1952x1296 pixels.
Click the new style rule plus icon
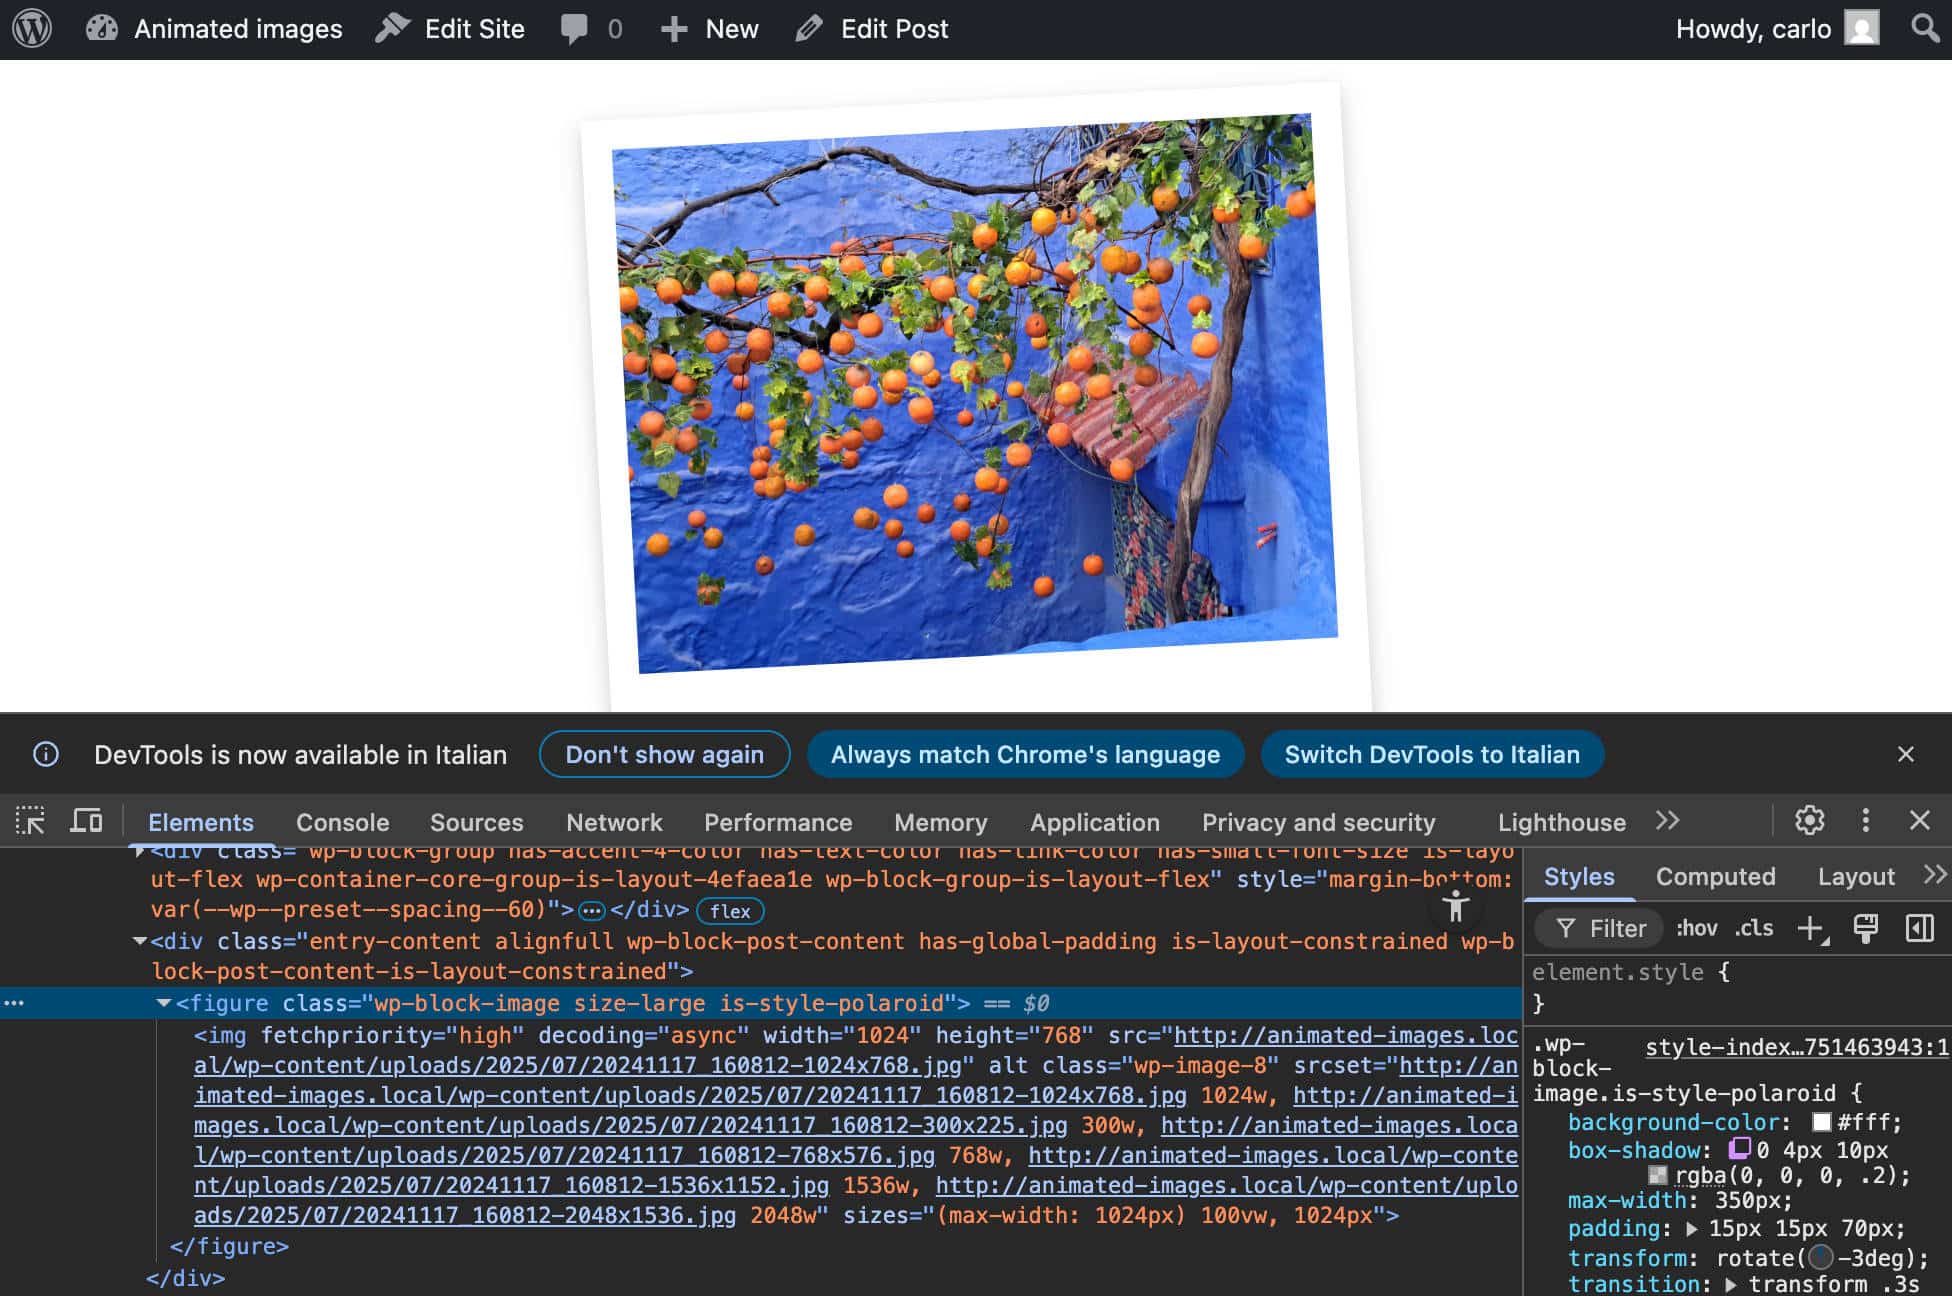1811,928
